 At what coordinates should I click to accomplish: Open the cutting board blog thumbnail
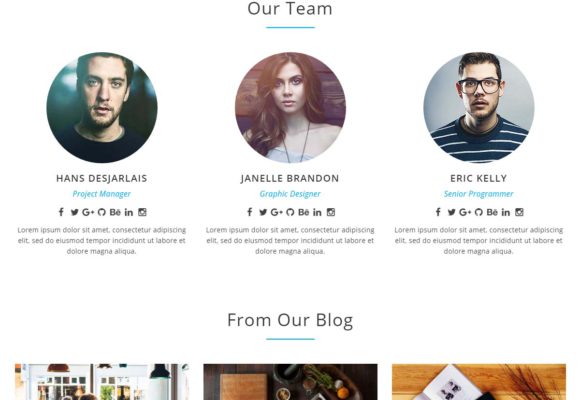click(x=290, y=382)
